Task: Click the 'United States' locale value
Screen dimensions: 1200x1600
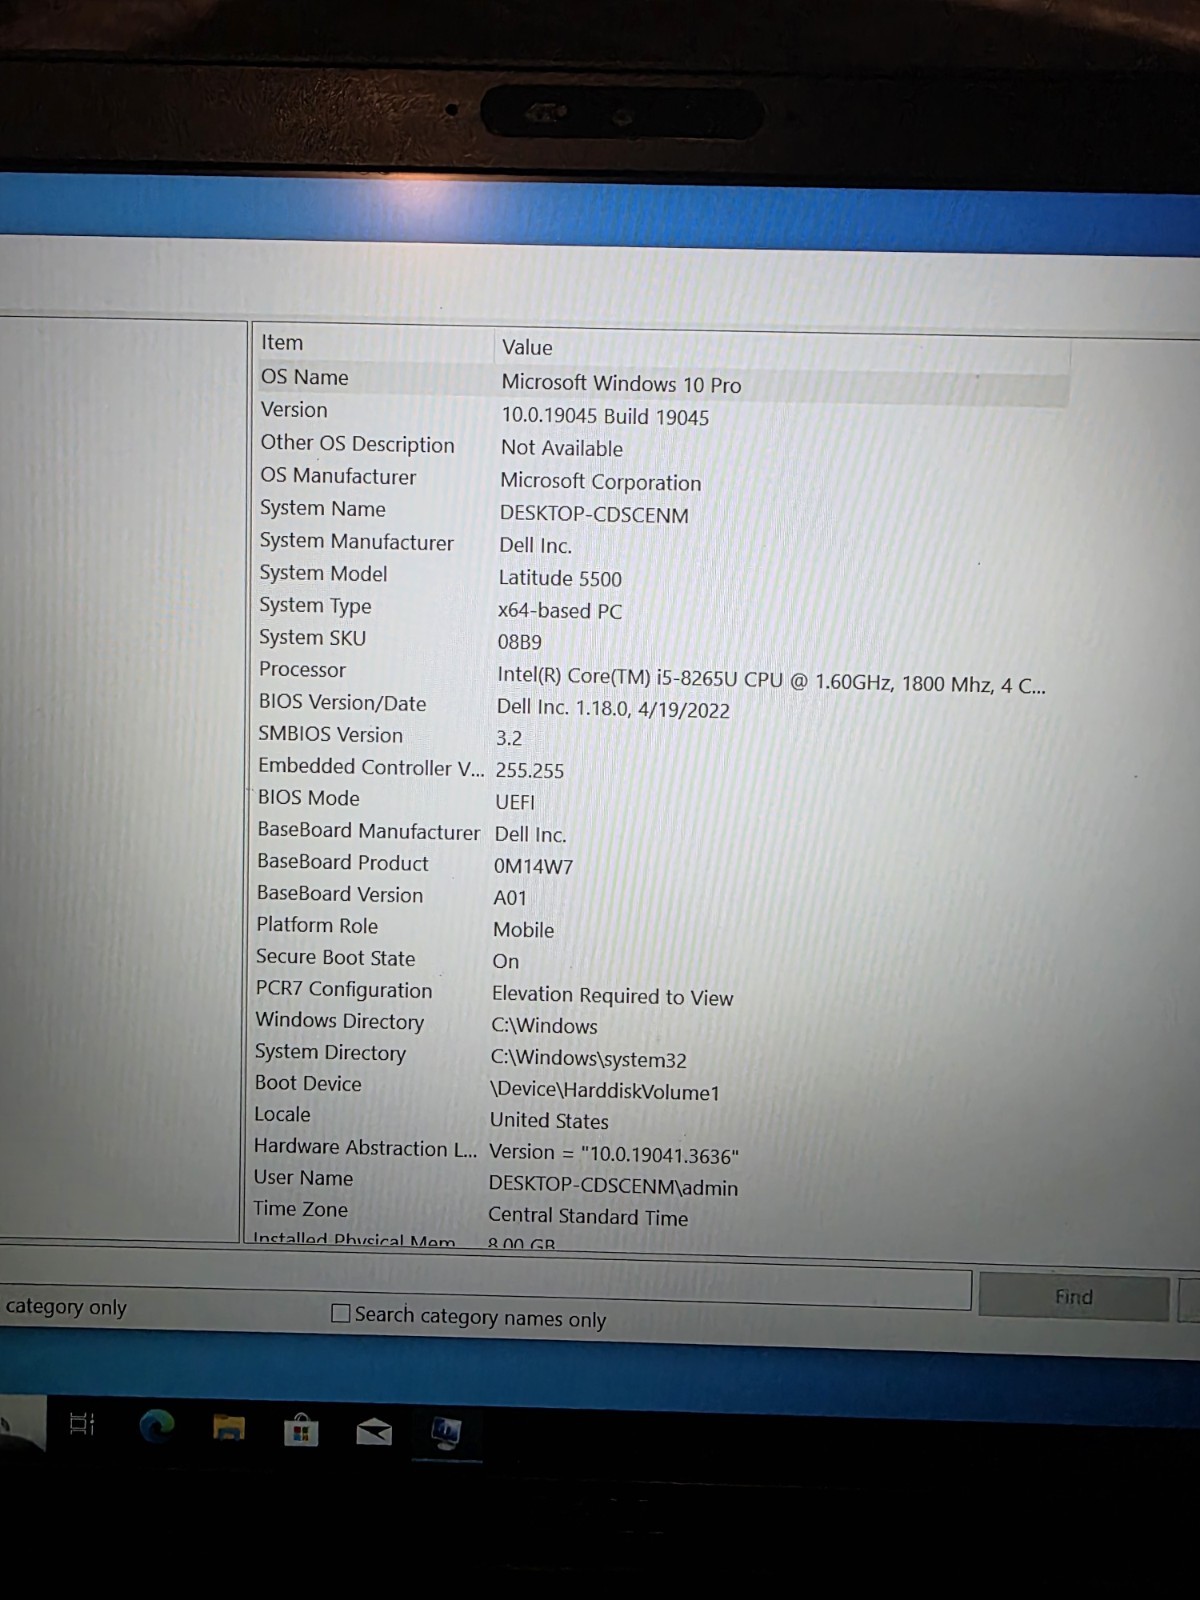Action: click(549, 1121)
